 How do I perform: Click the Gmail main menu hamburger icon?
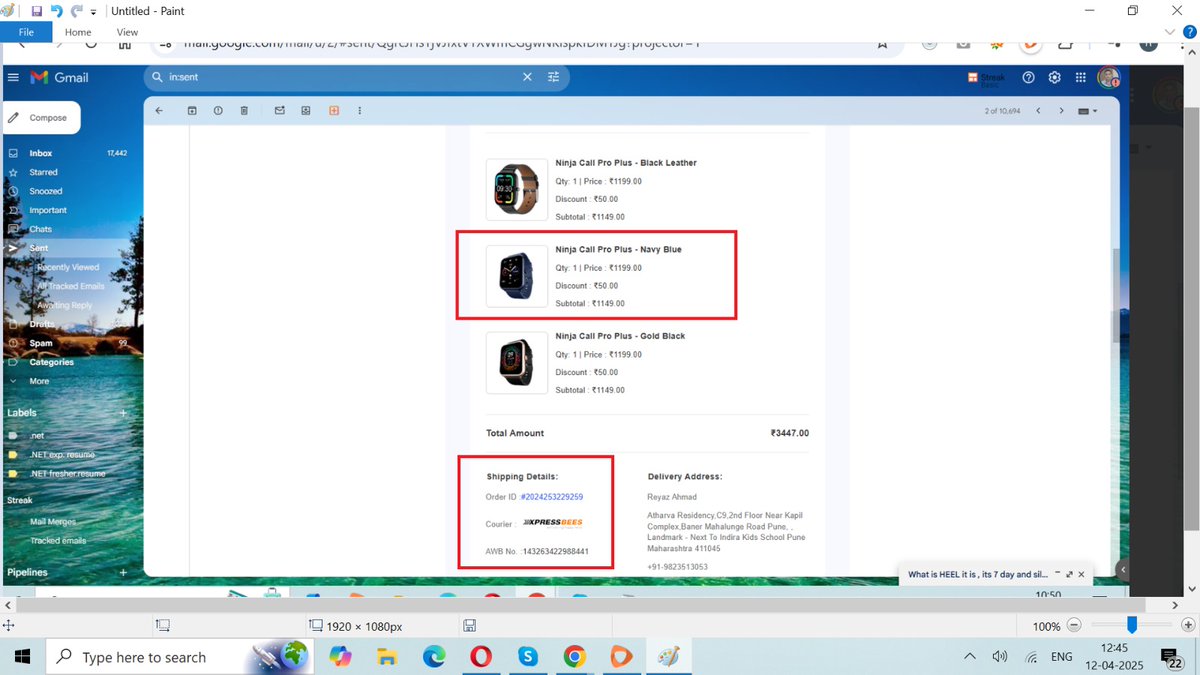13,77
